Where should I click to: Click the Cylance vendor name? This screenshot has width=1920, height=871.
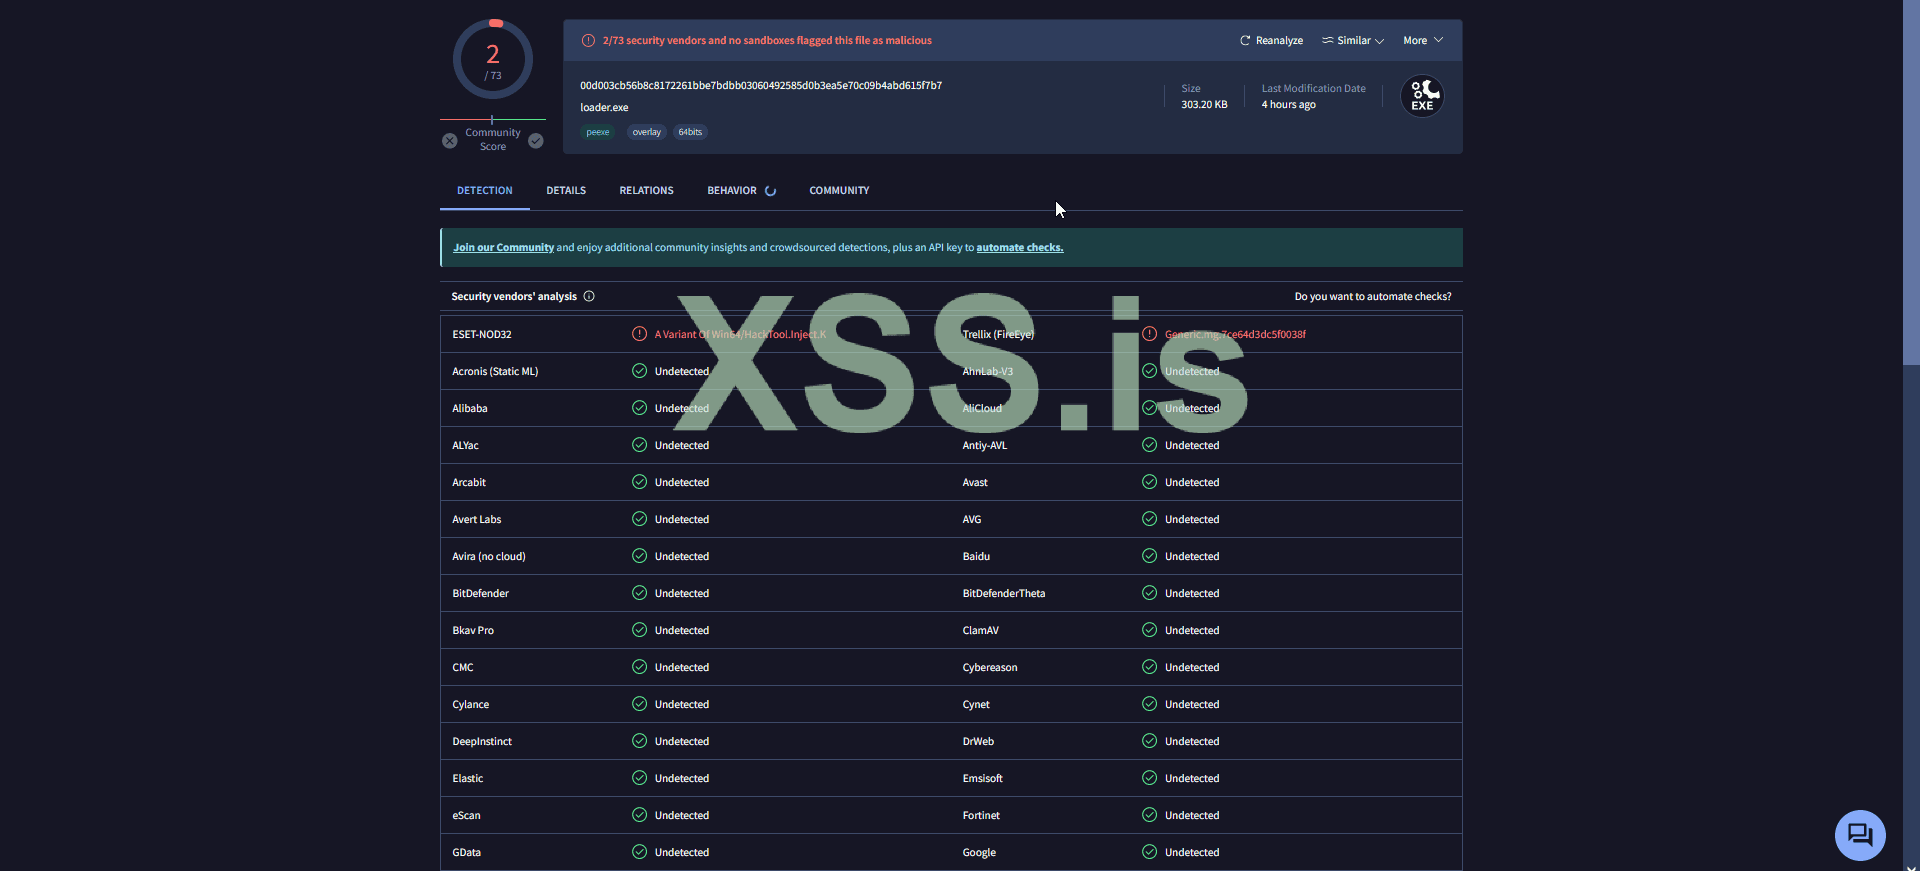pos(471,704)
